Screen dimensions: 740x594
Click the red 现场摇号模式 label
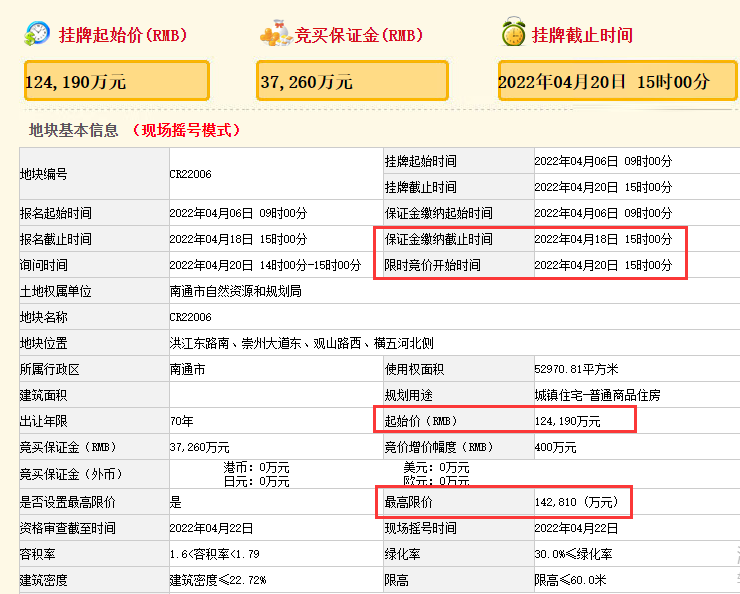(x=187, y=130)
